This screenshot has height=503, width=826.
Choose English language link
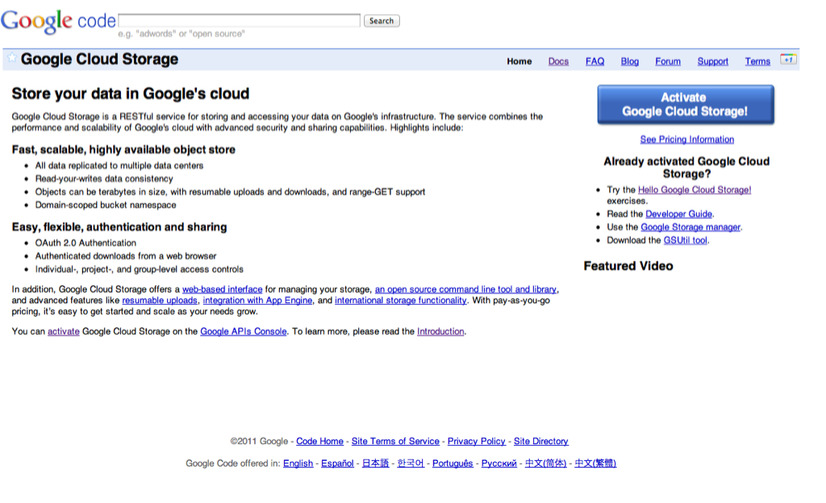coord(298,463)
